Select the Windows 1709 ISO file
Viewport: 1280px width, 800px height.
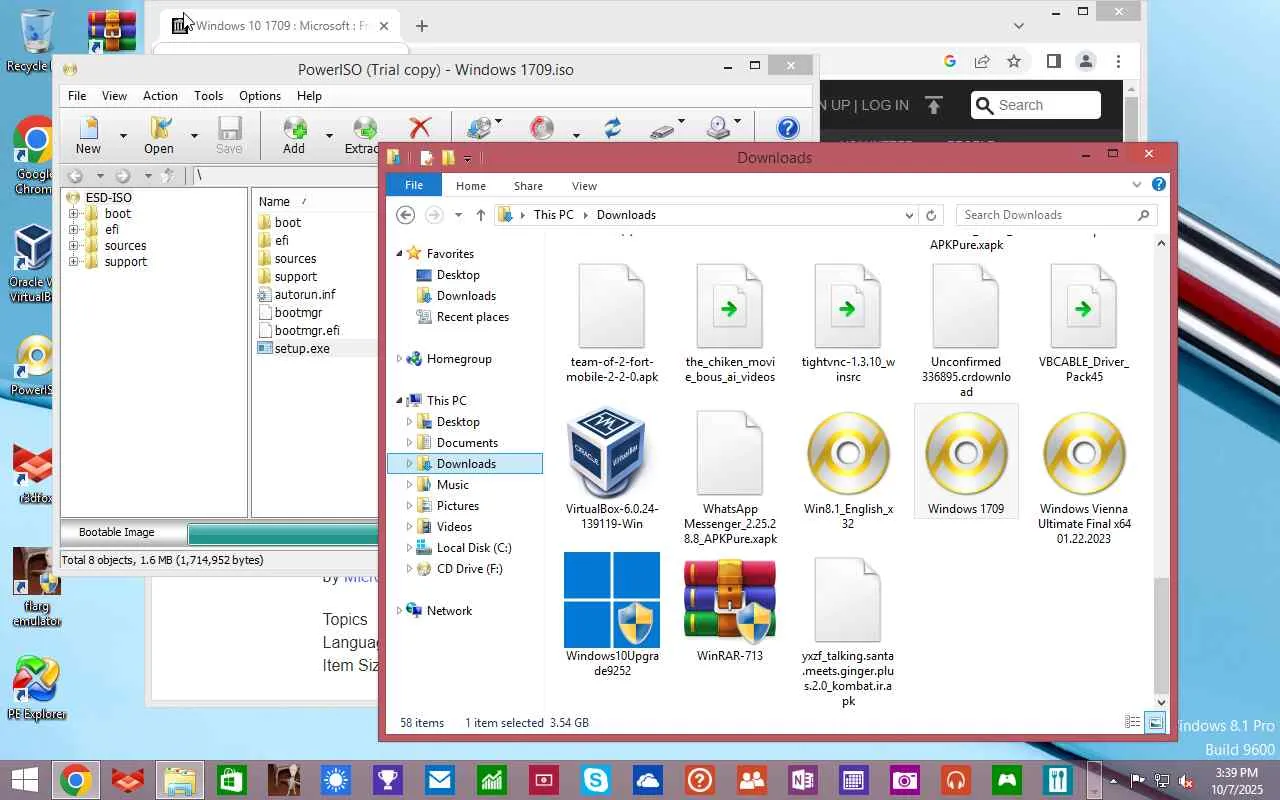click(966, 463)
